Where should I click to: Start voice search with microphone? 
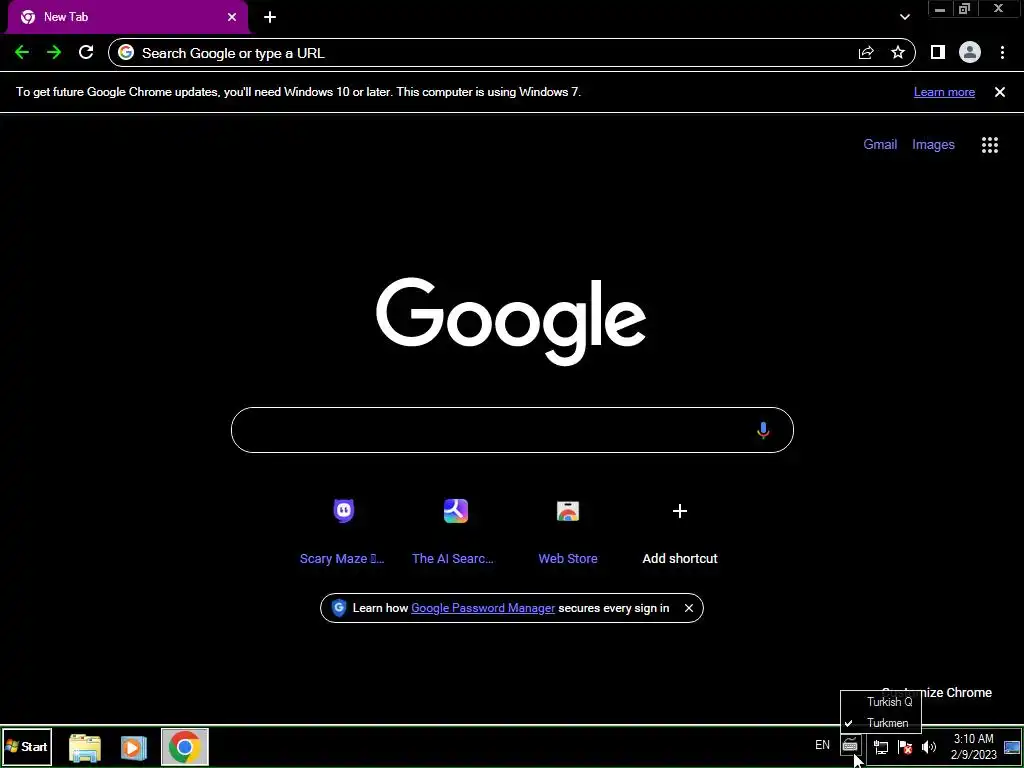pyautogui.click(x=763, y=430)
